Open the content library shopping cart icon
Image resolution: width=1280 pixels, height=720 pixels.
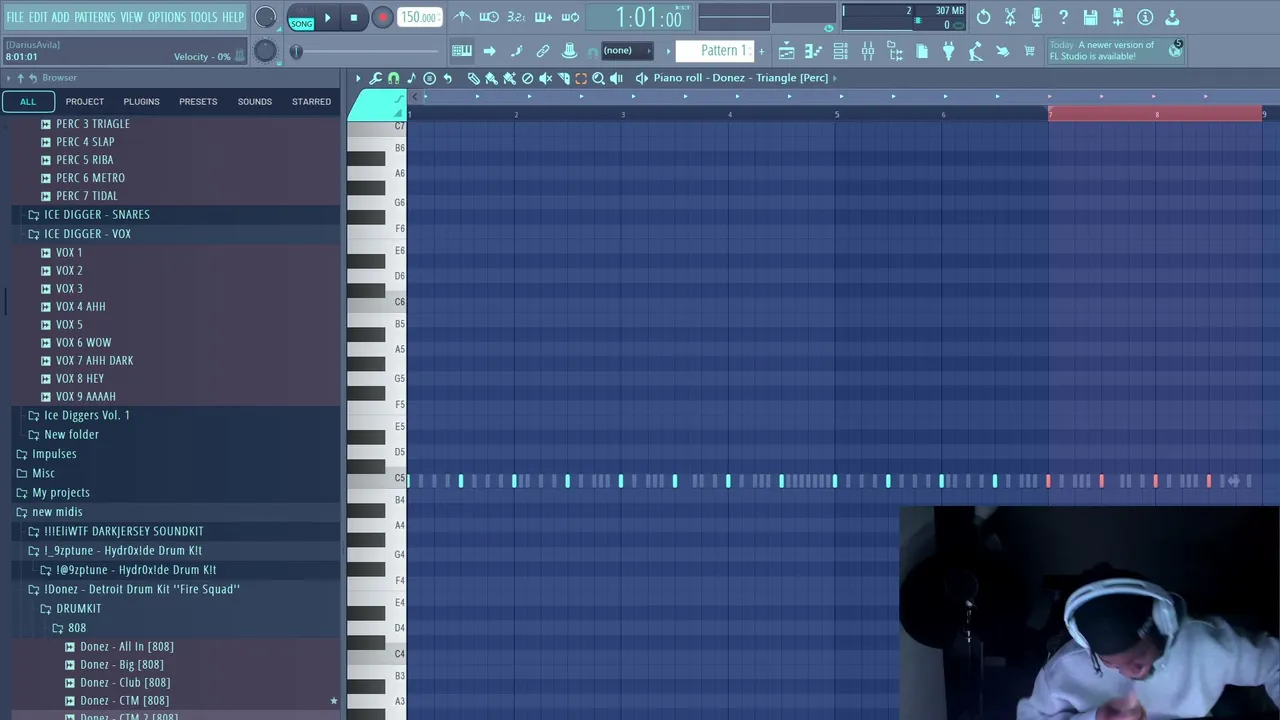[1030, 51]
